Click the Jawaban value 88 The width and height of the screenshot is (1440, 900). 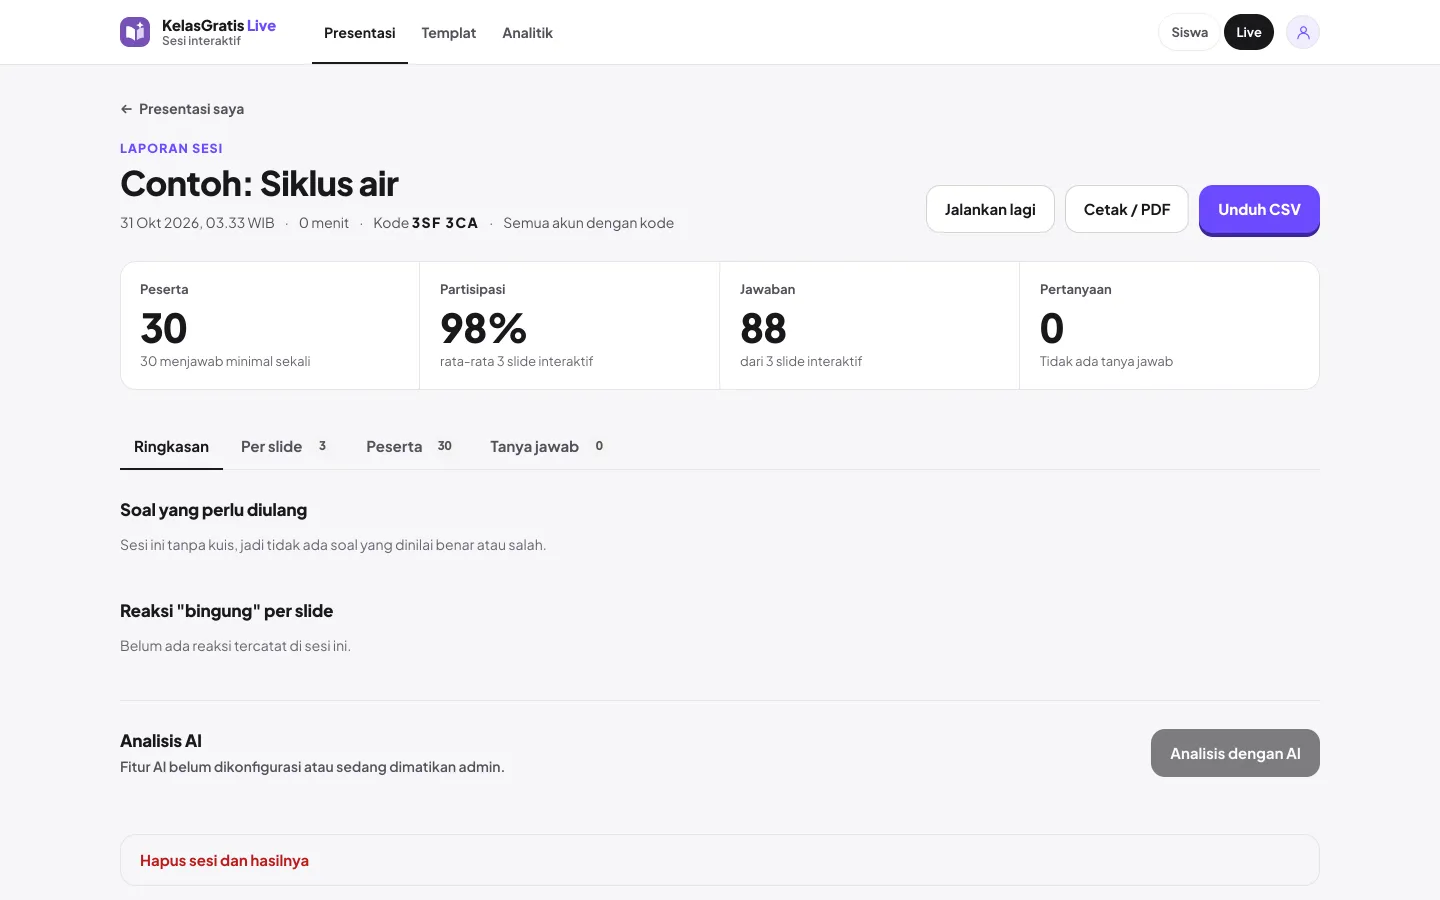pyautogui.click(x=763, y=328)
